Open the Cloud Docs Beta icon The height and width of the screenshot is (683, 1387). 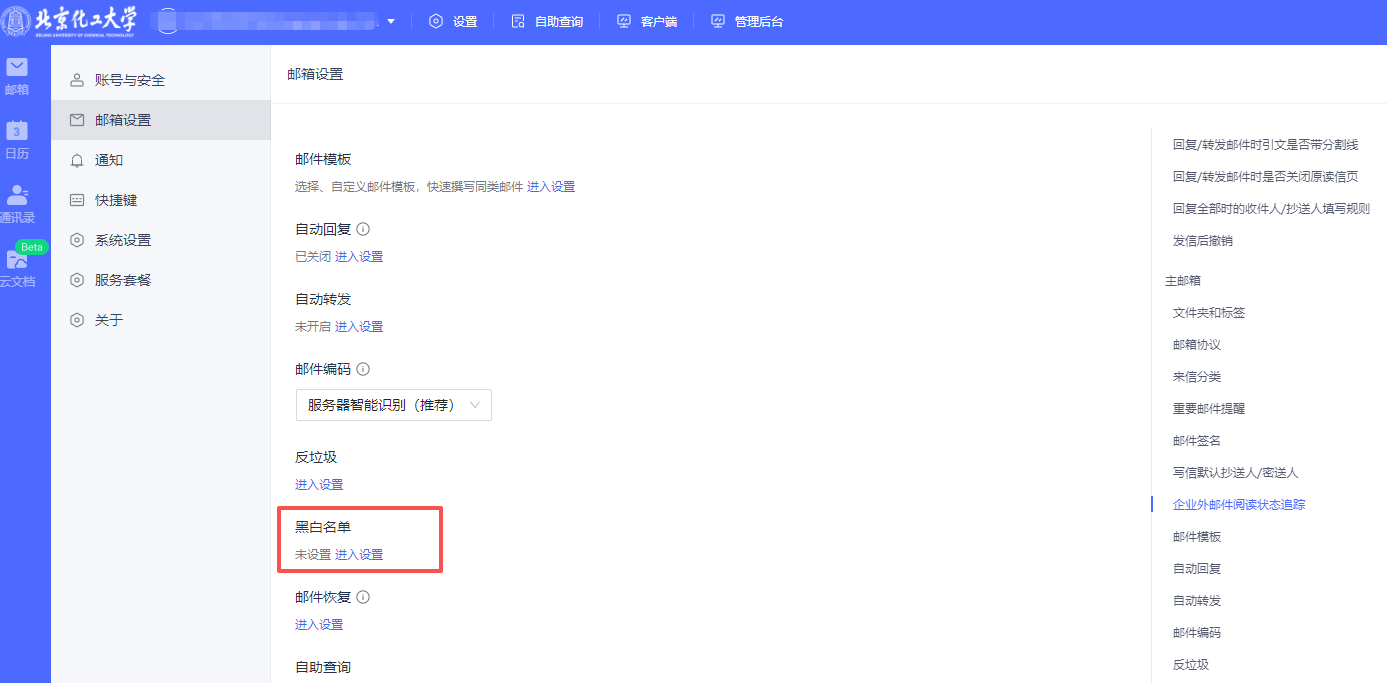point(18,266)
